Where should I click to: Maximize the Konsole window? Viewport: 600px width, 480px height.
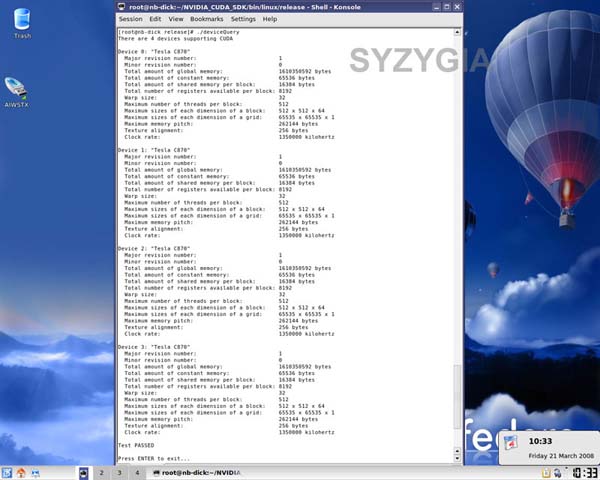[446, 6]
